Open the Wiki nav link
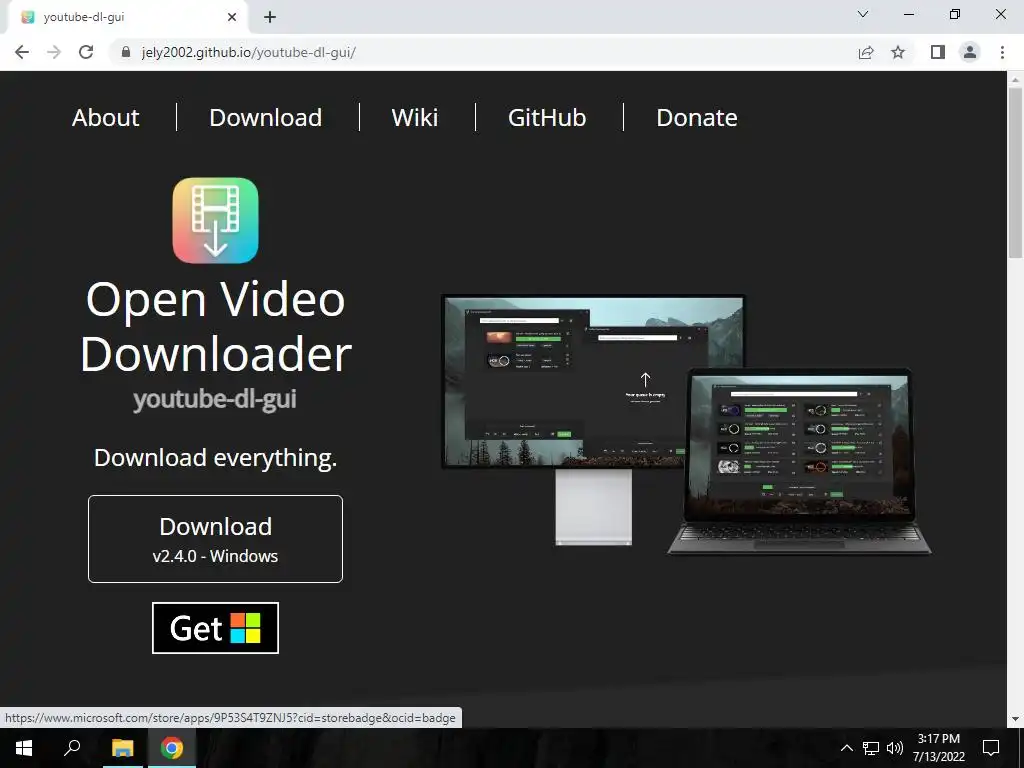The image size is (1024, 768). [415, 118]
